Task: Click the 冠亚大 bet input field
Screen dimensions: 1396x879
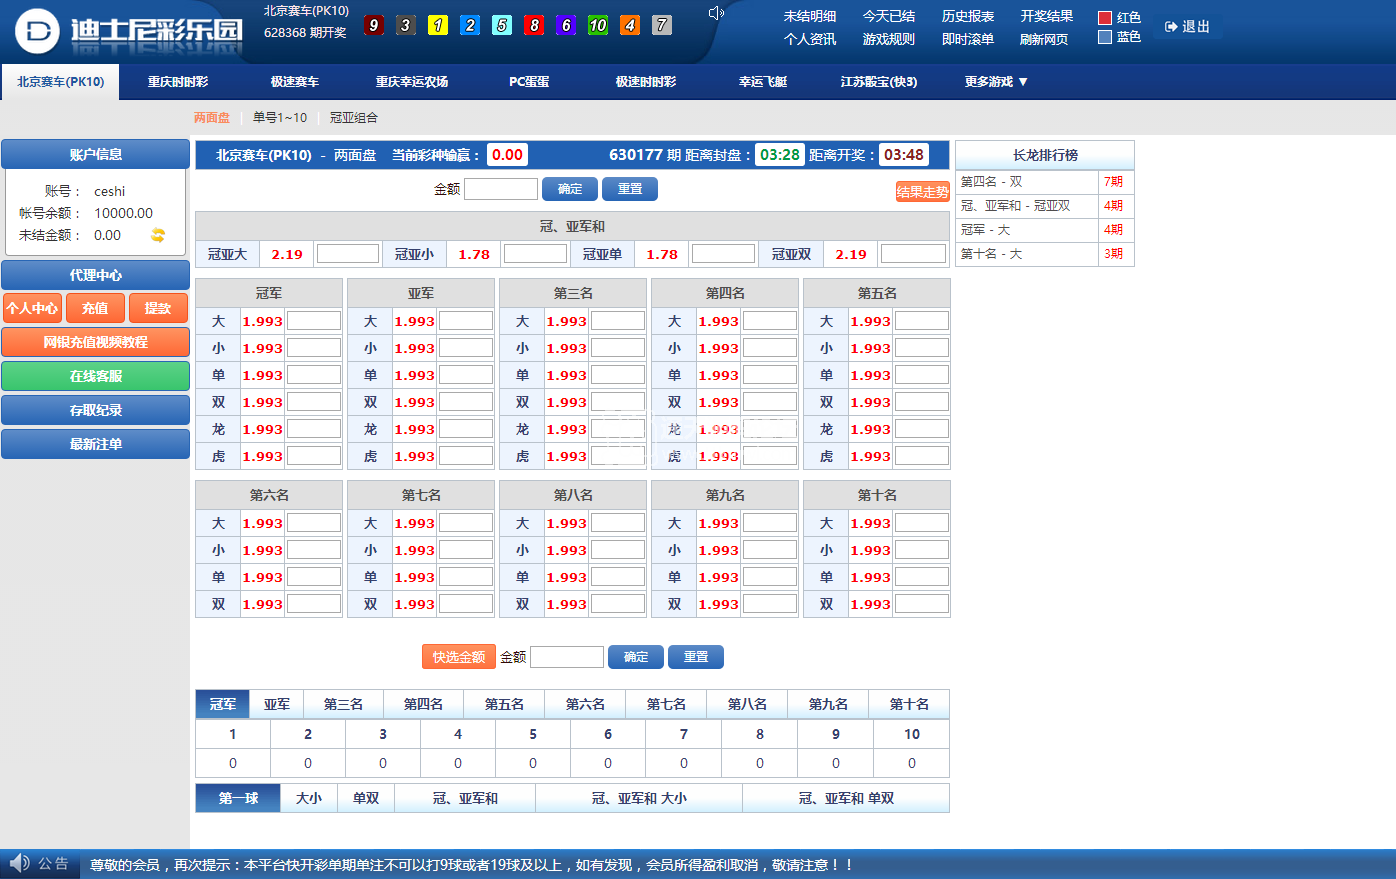Action: (x=348, y=254)
